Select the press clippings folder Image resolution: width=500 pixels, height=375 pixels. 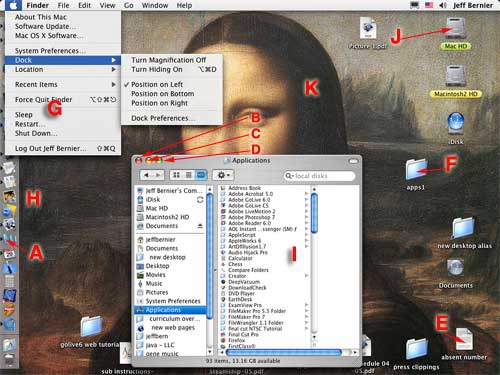click(x=416, y=349)
